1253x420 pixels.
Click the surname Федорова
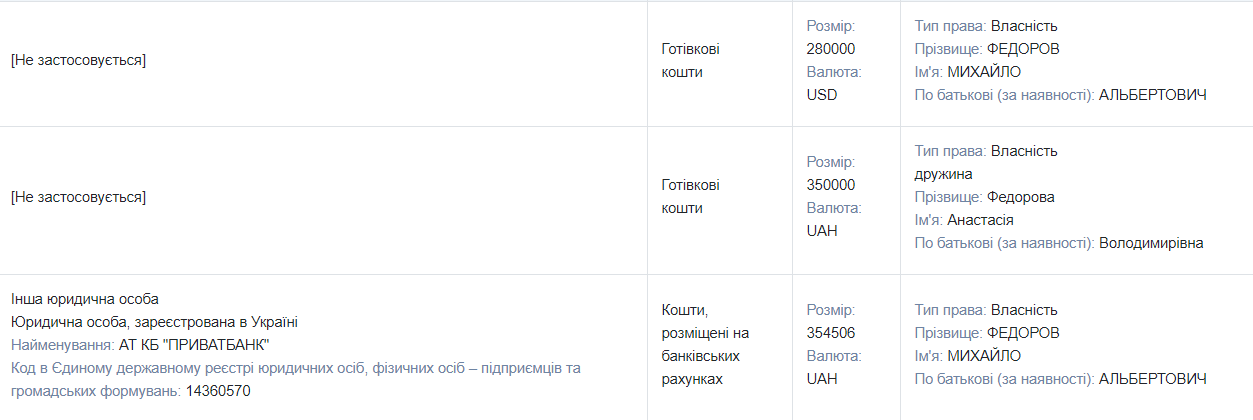click(x=1021, y=197)
